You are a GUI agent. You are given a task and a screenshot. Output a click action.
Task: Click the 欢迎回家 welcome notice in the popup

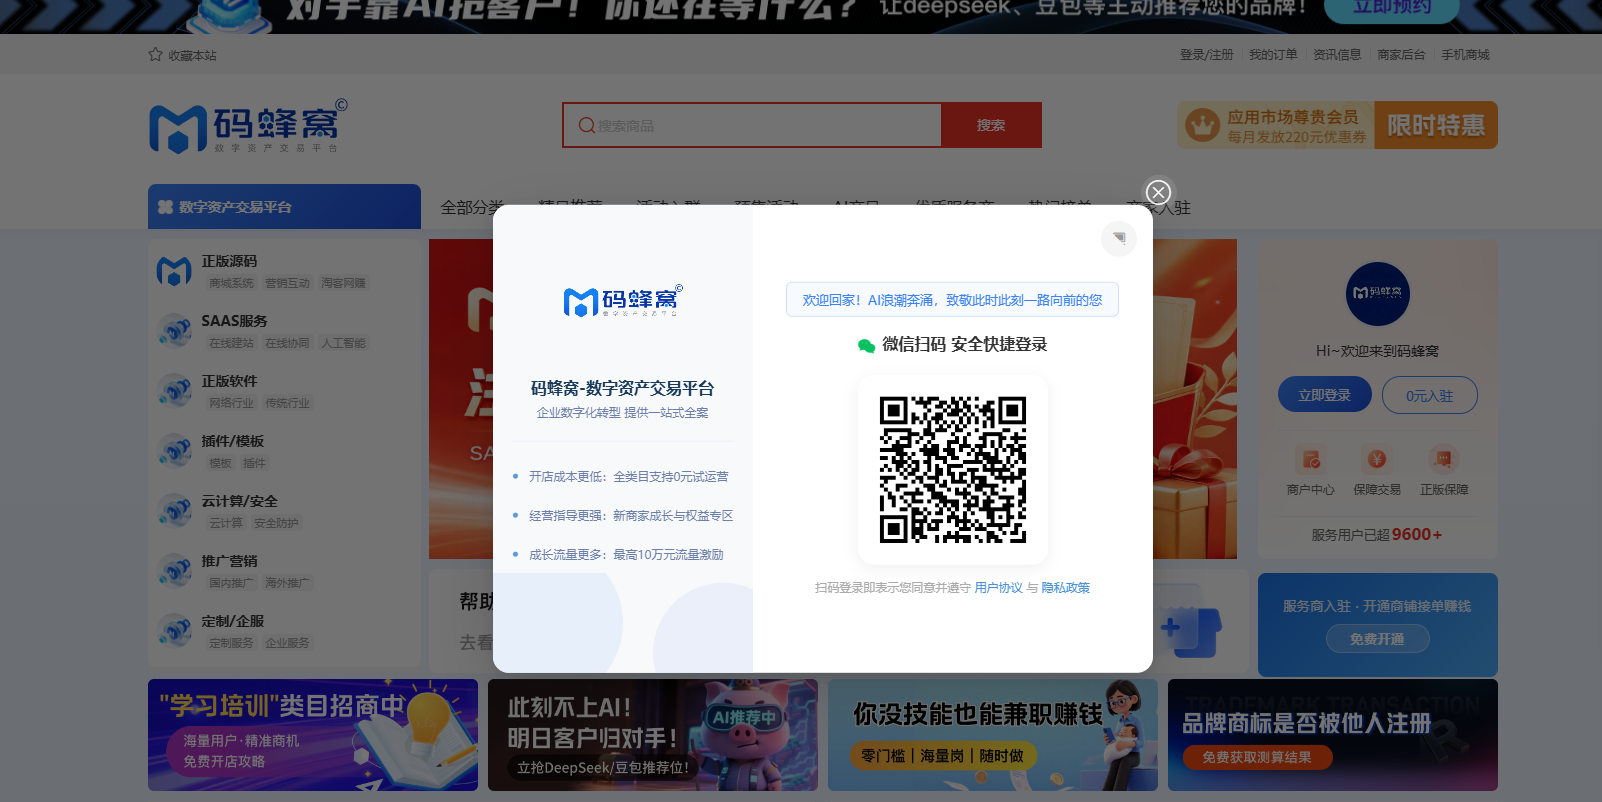click(952, 300)
